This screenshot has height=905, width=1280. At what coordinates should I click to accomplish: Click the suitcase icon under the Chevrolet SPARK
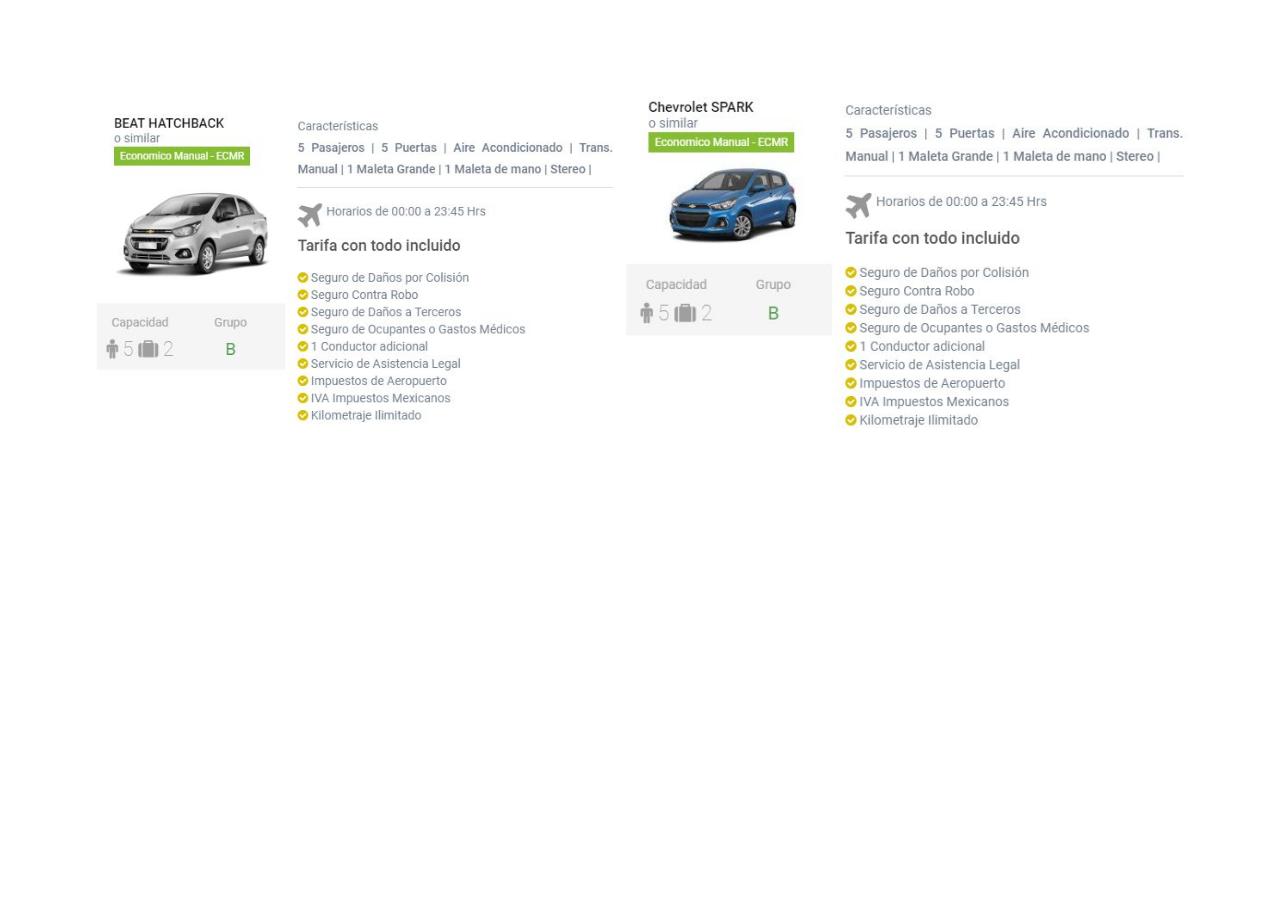point(685,314)
